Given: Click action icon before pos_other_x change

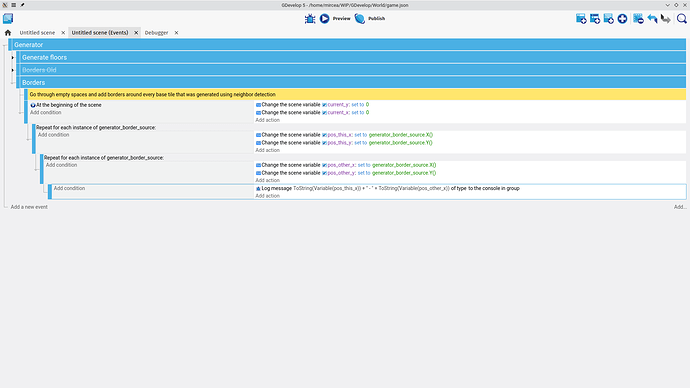Looking at the screenshot, I should [x=258, y=165].
